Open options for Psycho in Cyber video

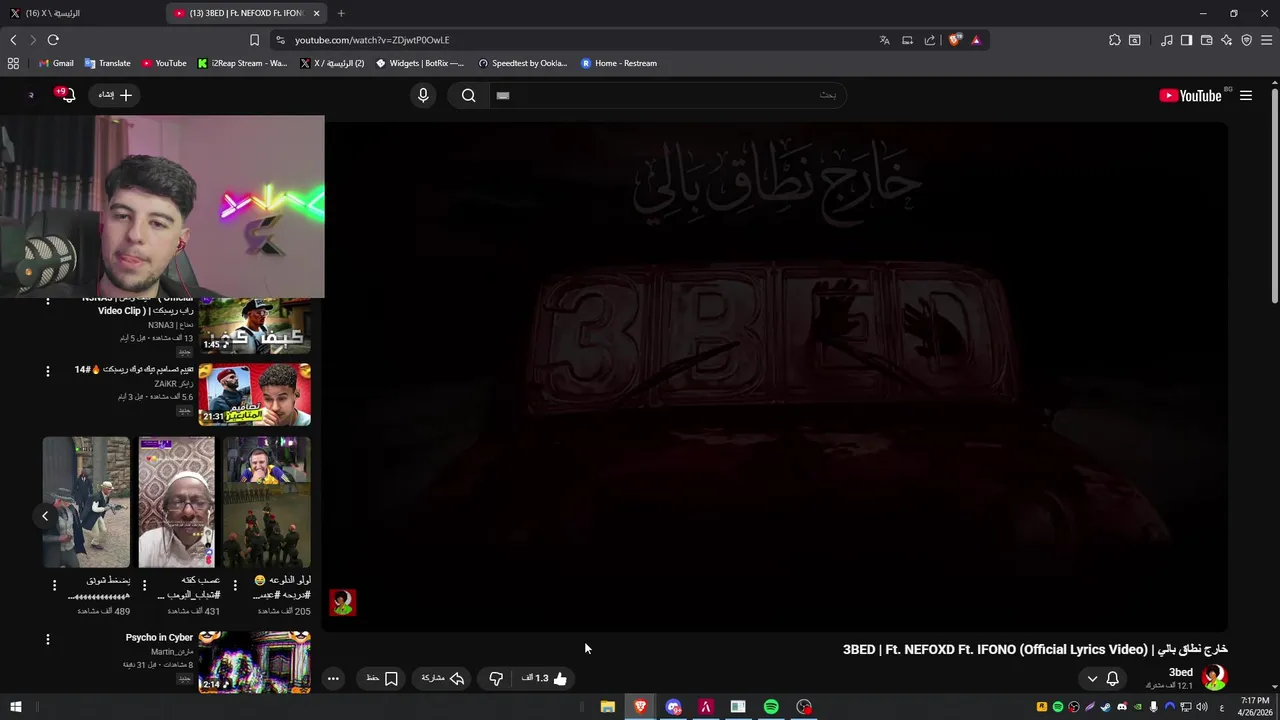click(47, 639)
